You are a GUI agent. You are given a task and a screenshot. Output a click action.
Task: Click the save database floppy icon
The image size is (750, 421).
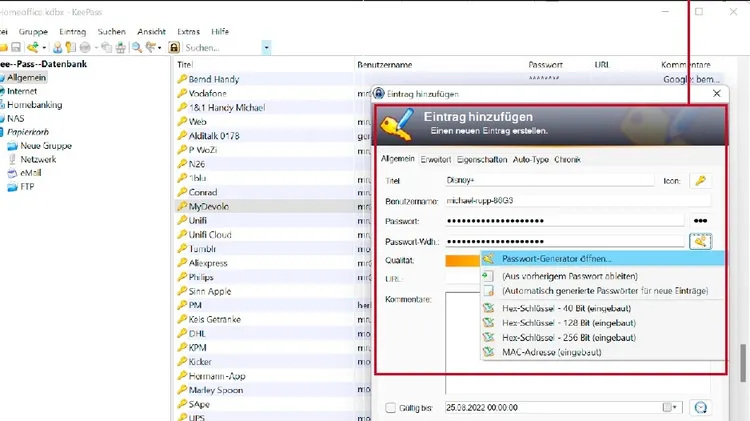(x=16, y=47)
